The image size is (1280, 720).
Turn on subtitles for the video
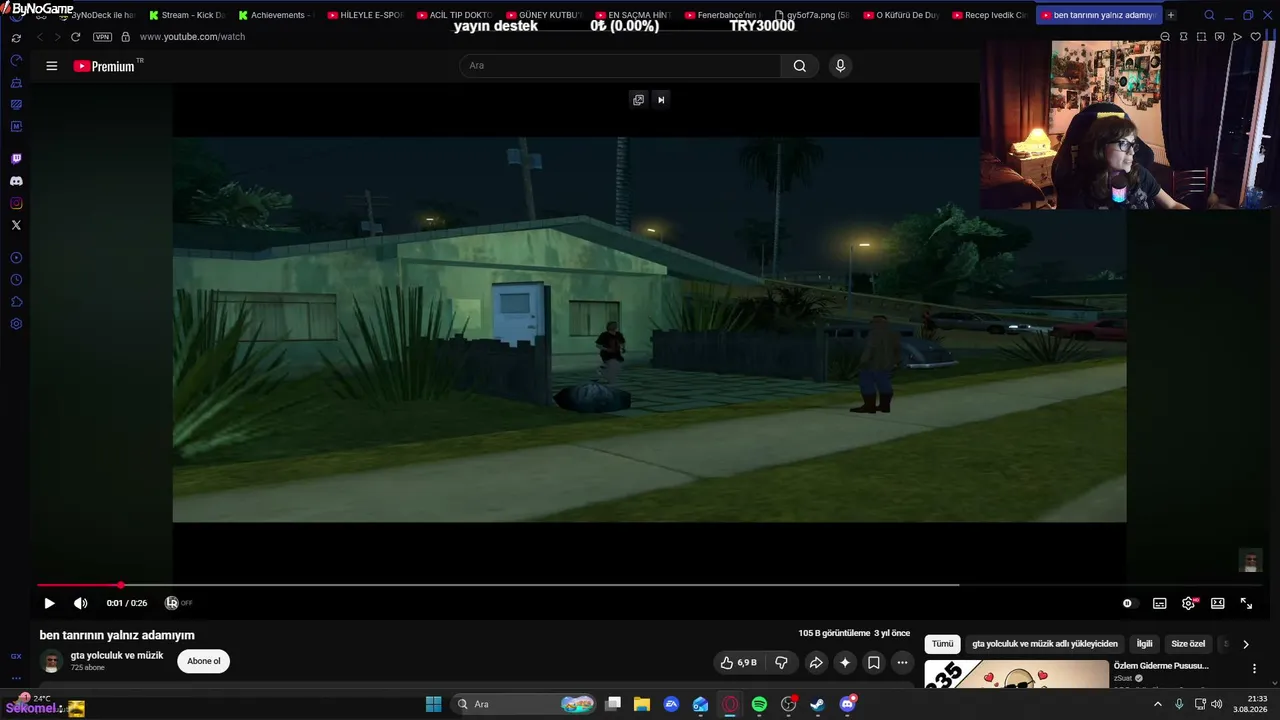[x=1160, y=603]
